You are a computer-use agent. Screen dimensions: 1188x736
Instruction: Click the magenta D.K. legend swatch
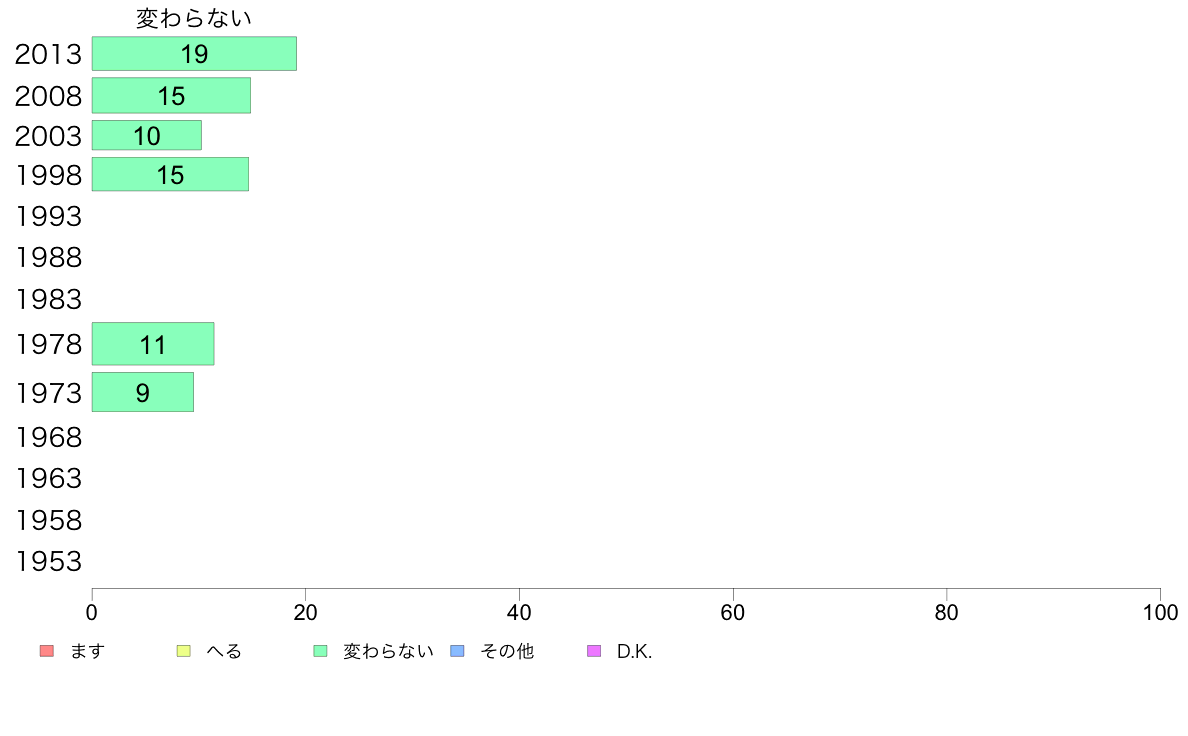point(594,651)
